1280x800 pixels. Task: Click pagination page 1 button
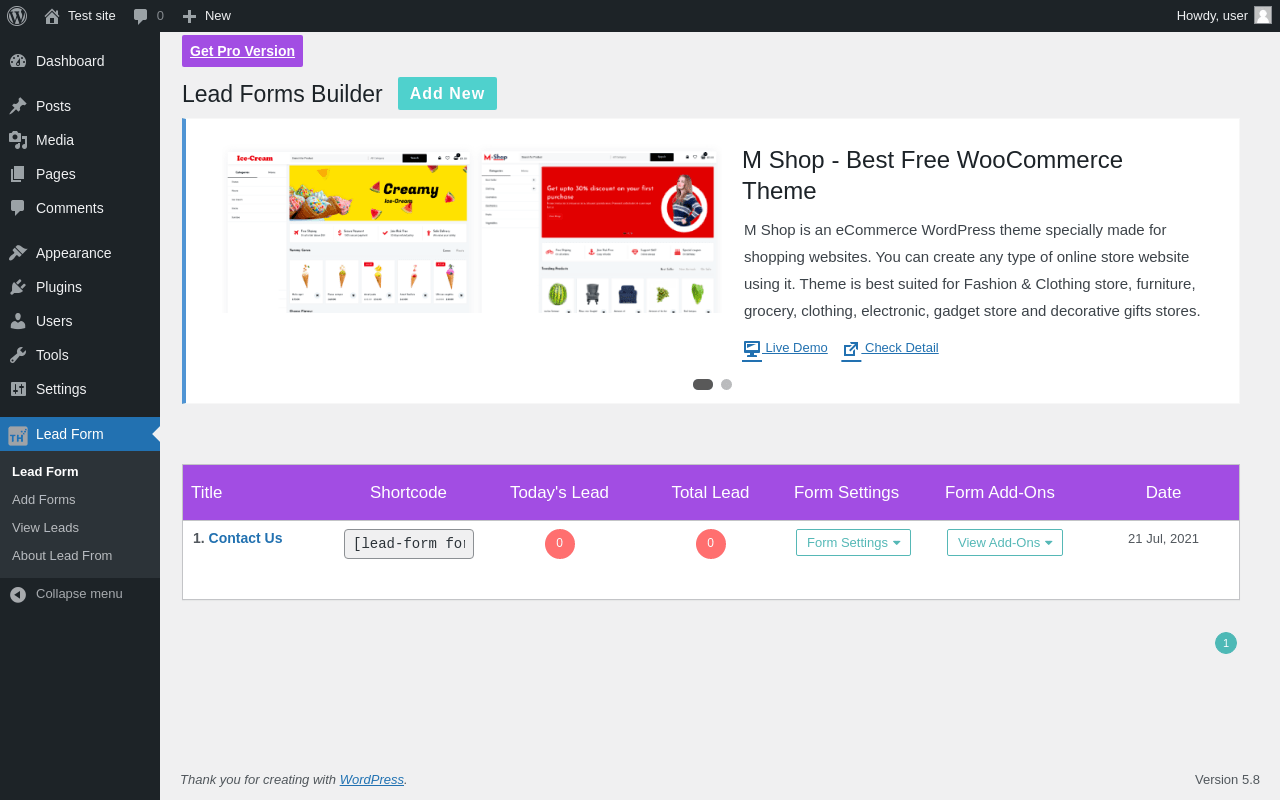click(1226, 643)
